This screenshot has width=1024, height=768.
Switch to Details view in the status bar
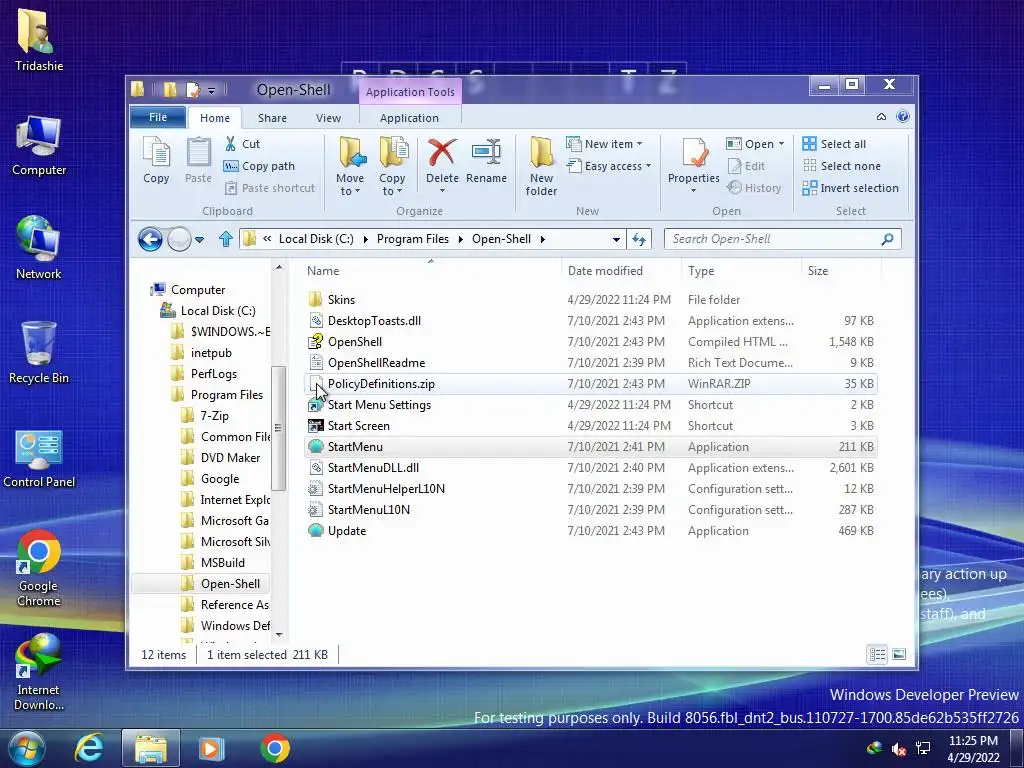pos(877,654)
